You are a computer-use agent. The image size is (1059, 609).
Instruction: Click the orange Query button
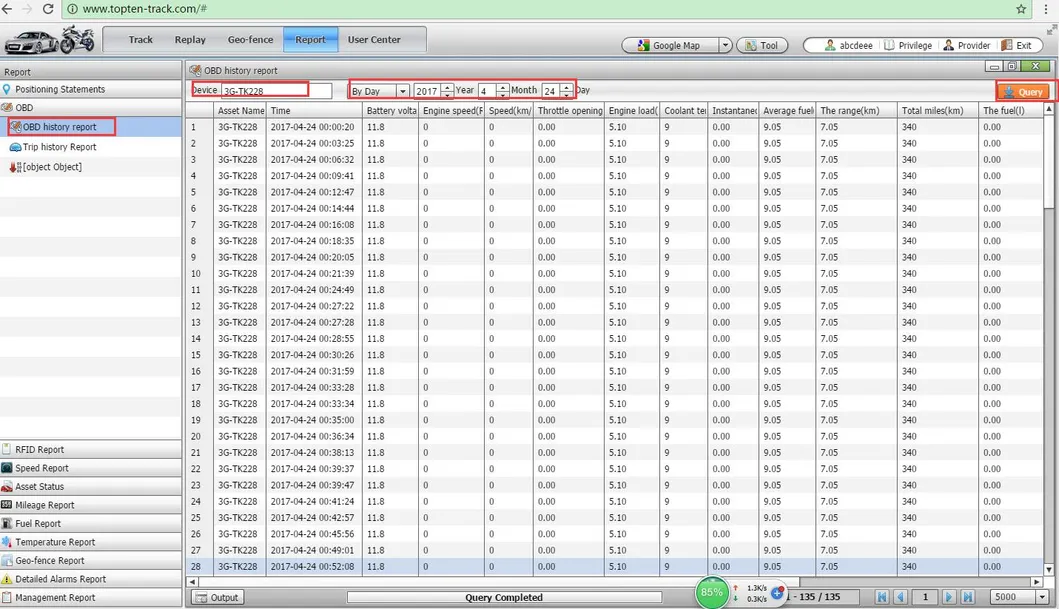point(1023,91)
